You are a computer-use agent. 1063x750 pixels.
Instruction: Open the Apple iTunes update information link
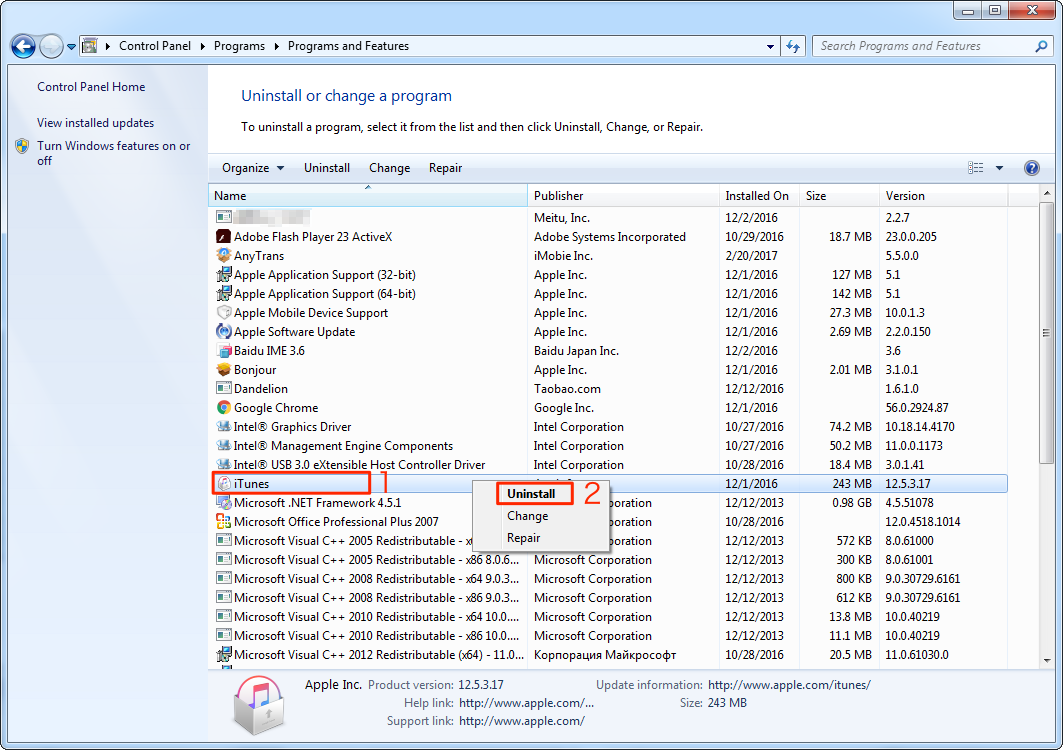789,685
